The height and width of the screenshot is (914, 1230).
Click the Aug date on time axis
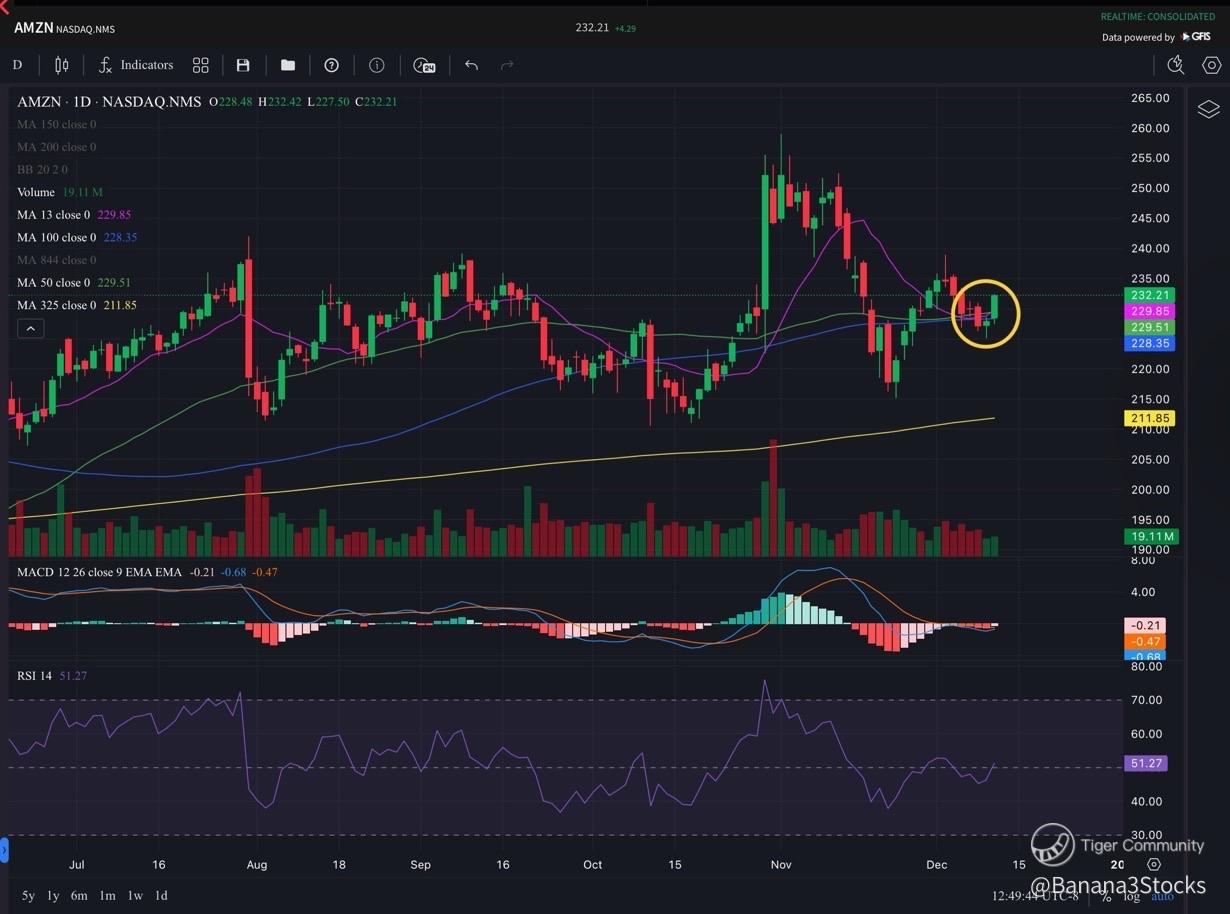pos(257,864)
